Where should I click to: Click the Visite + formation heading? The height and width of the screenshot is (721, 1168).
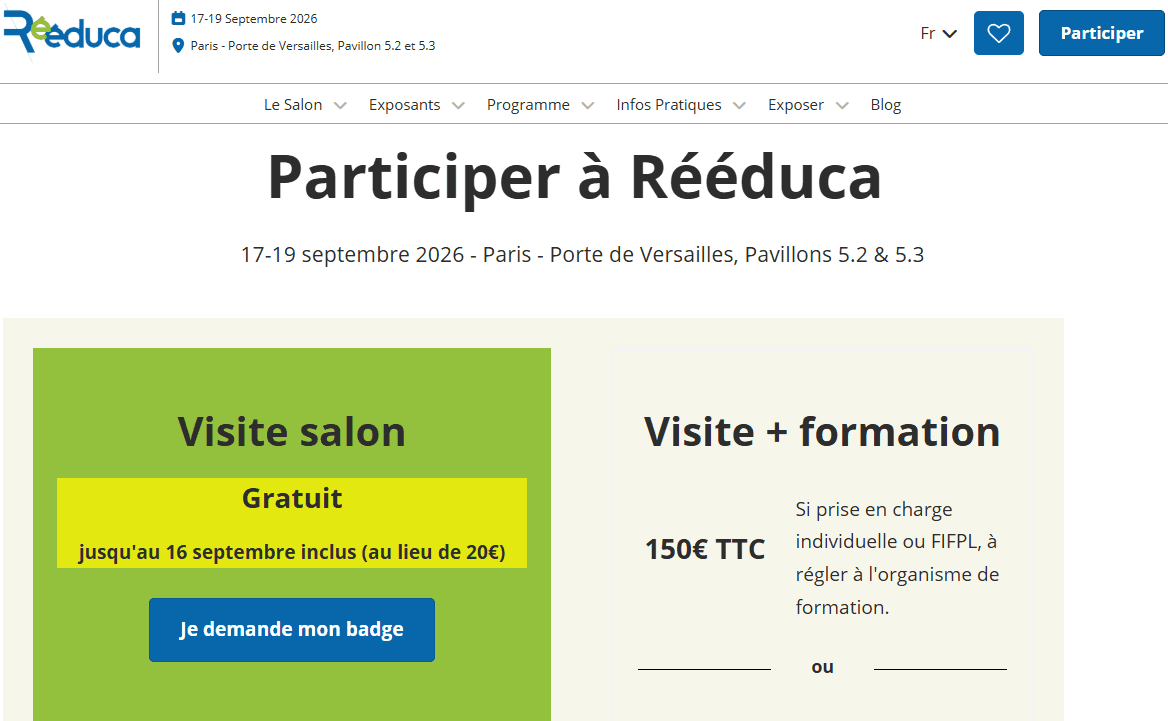click(x=822, y=431)
